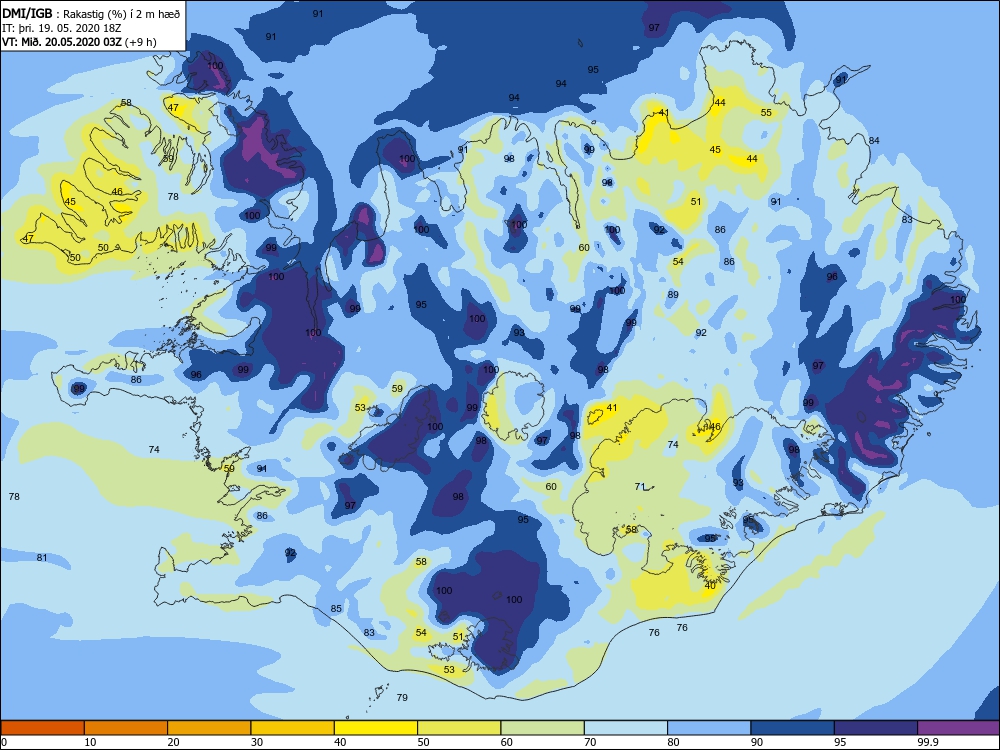Viewport: 1000px width, 750px height.
Task: Click the map humidity value '85'
Action: (x=336, y=608)
